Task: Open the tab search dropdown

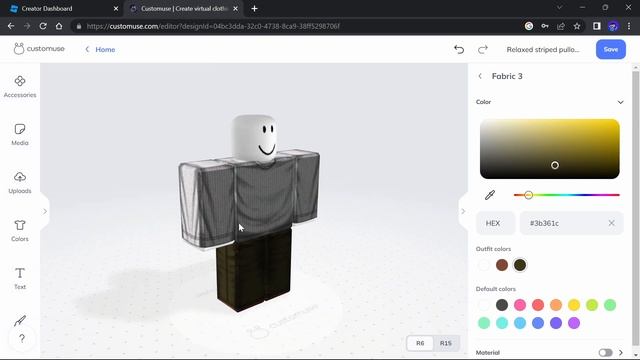Action: click(560, 8)
